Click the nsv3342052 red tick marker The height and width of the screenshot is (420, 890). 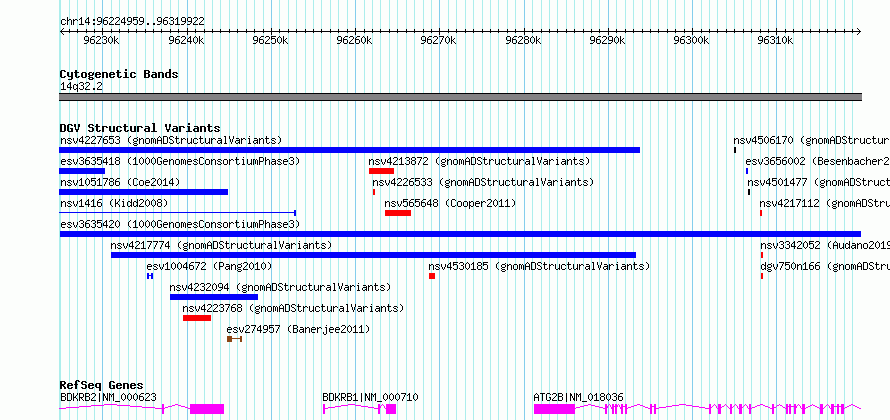coord(762,255)
